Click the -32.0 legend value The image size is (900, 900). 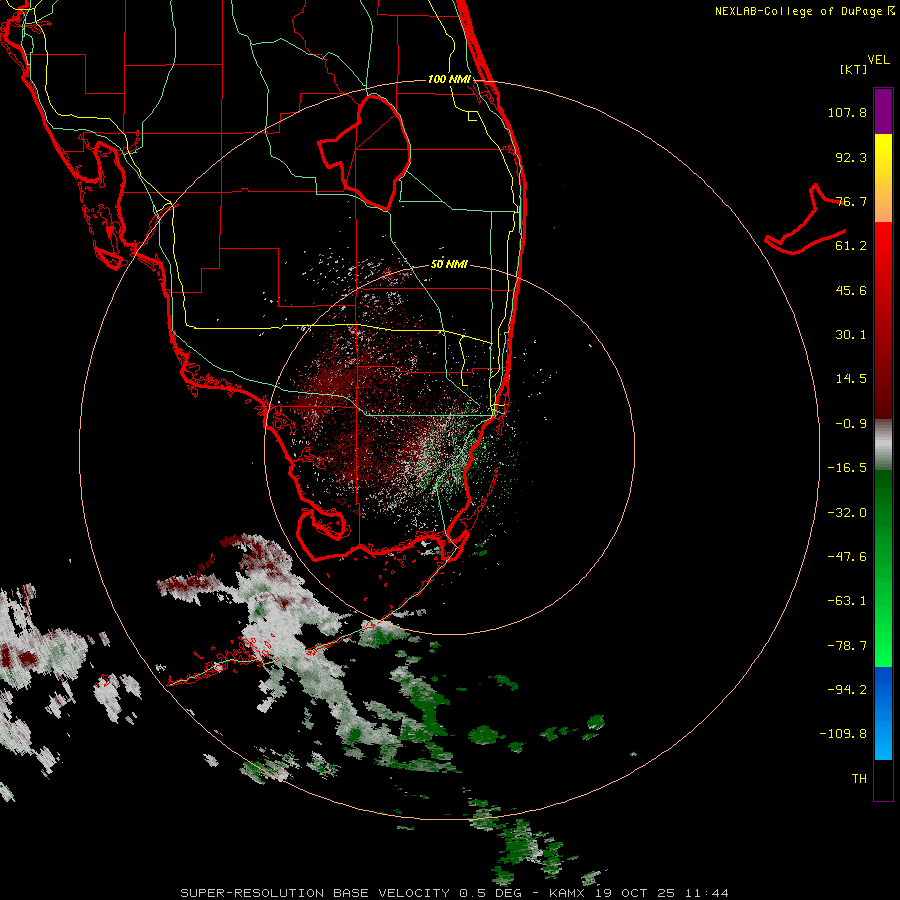[x=847, y=513]
